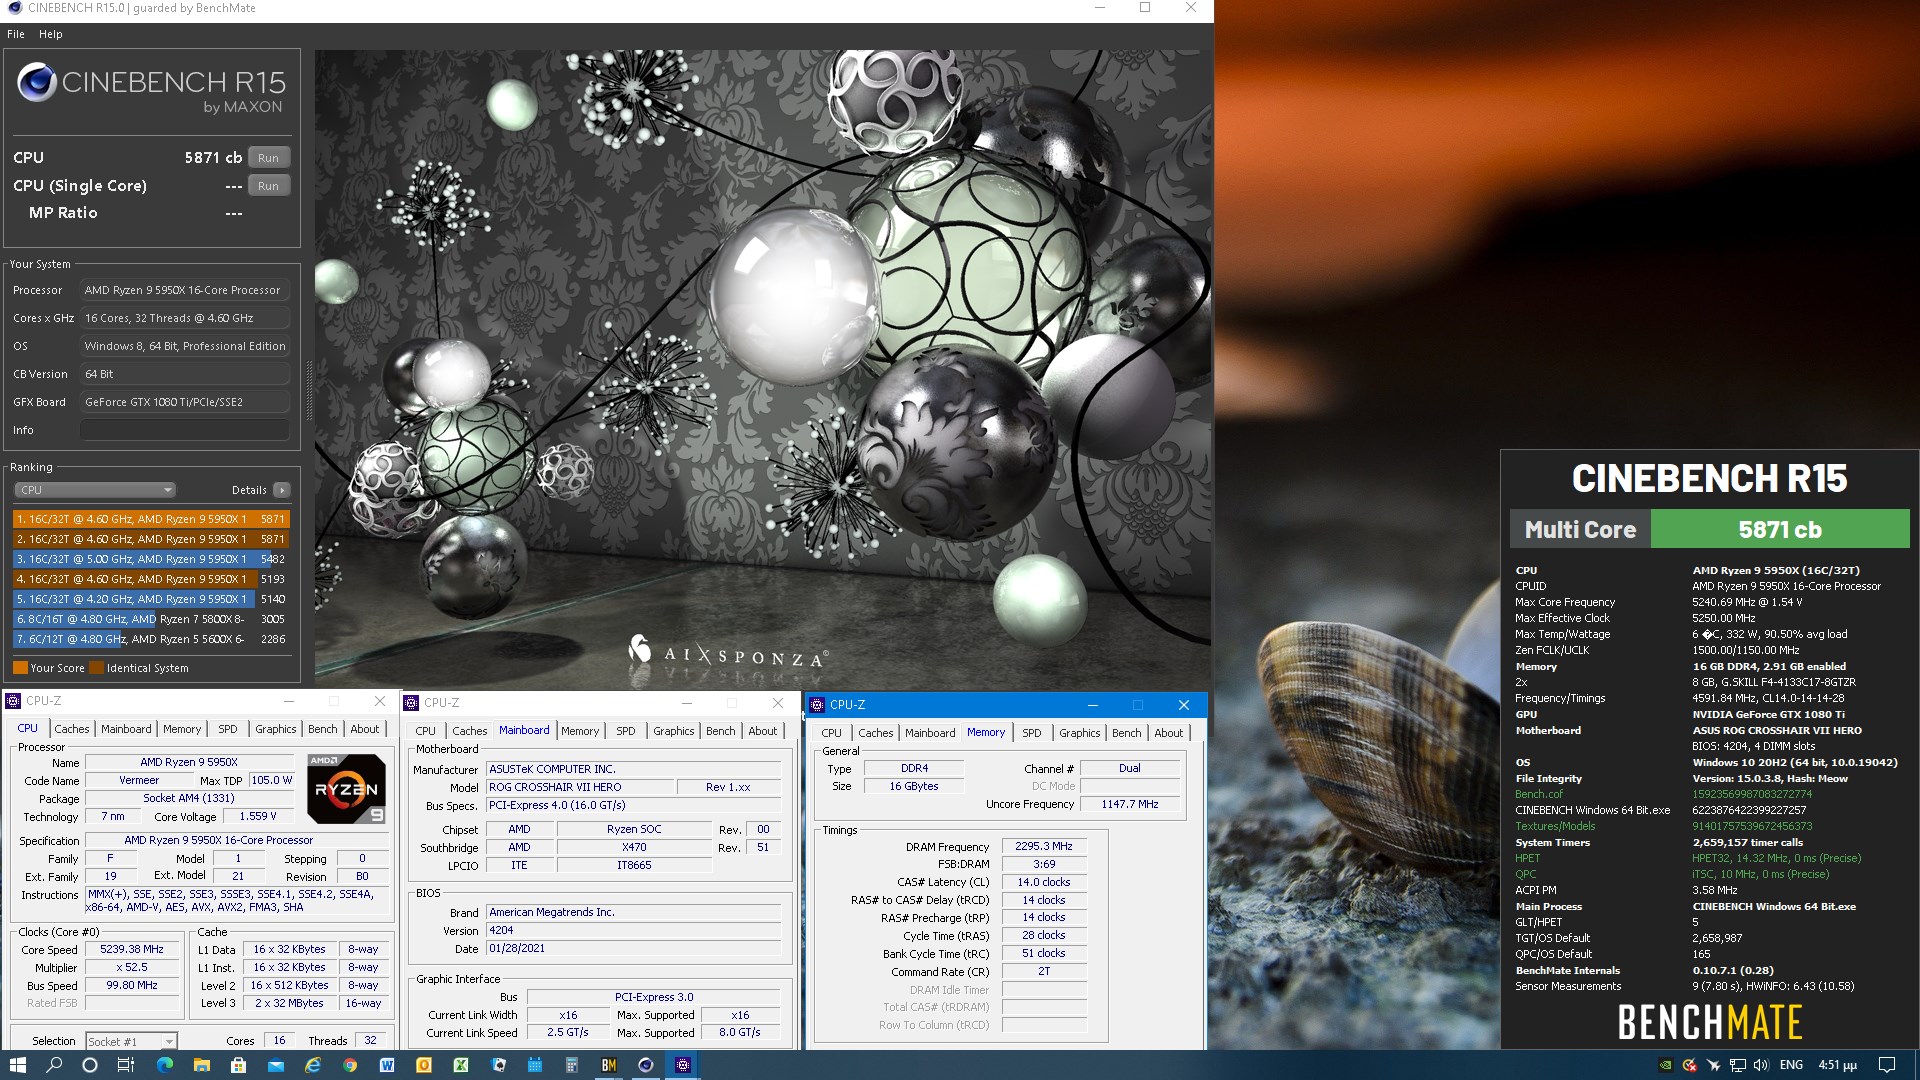Click the right CPU-Z window title icon

click(x=817, y=705)
